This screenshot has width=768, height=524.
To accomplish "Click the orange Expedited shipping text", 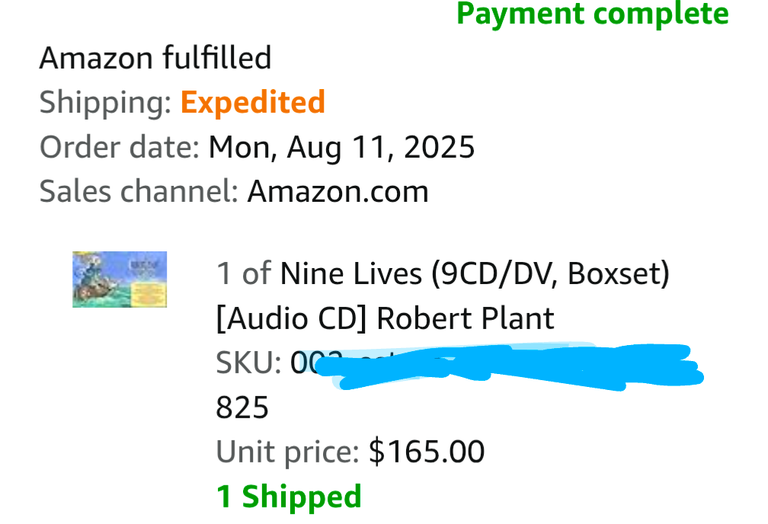I will tap(253, 102).
